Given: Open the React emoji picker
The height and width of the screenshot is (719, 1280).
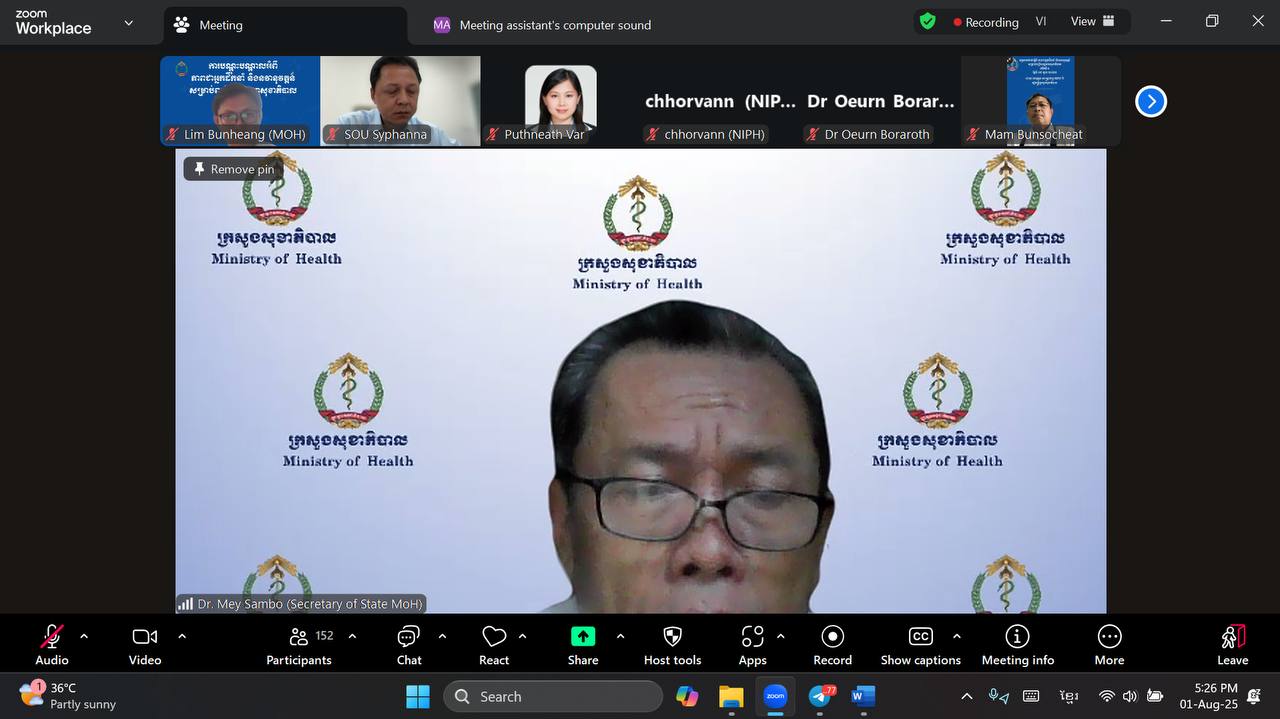Looking at the screenshot, I should [494, 645].
